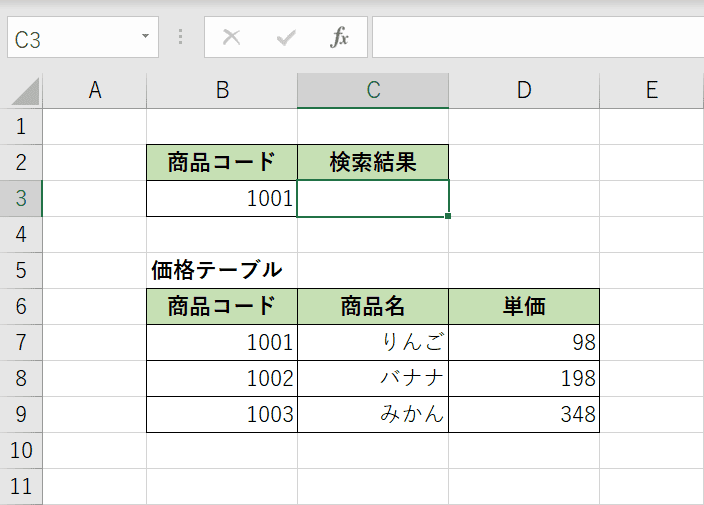Click the みかん cell
This screenshot has height=505, width=704.
(373, 414)
